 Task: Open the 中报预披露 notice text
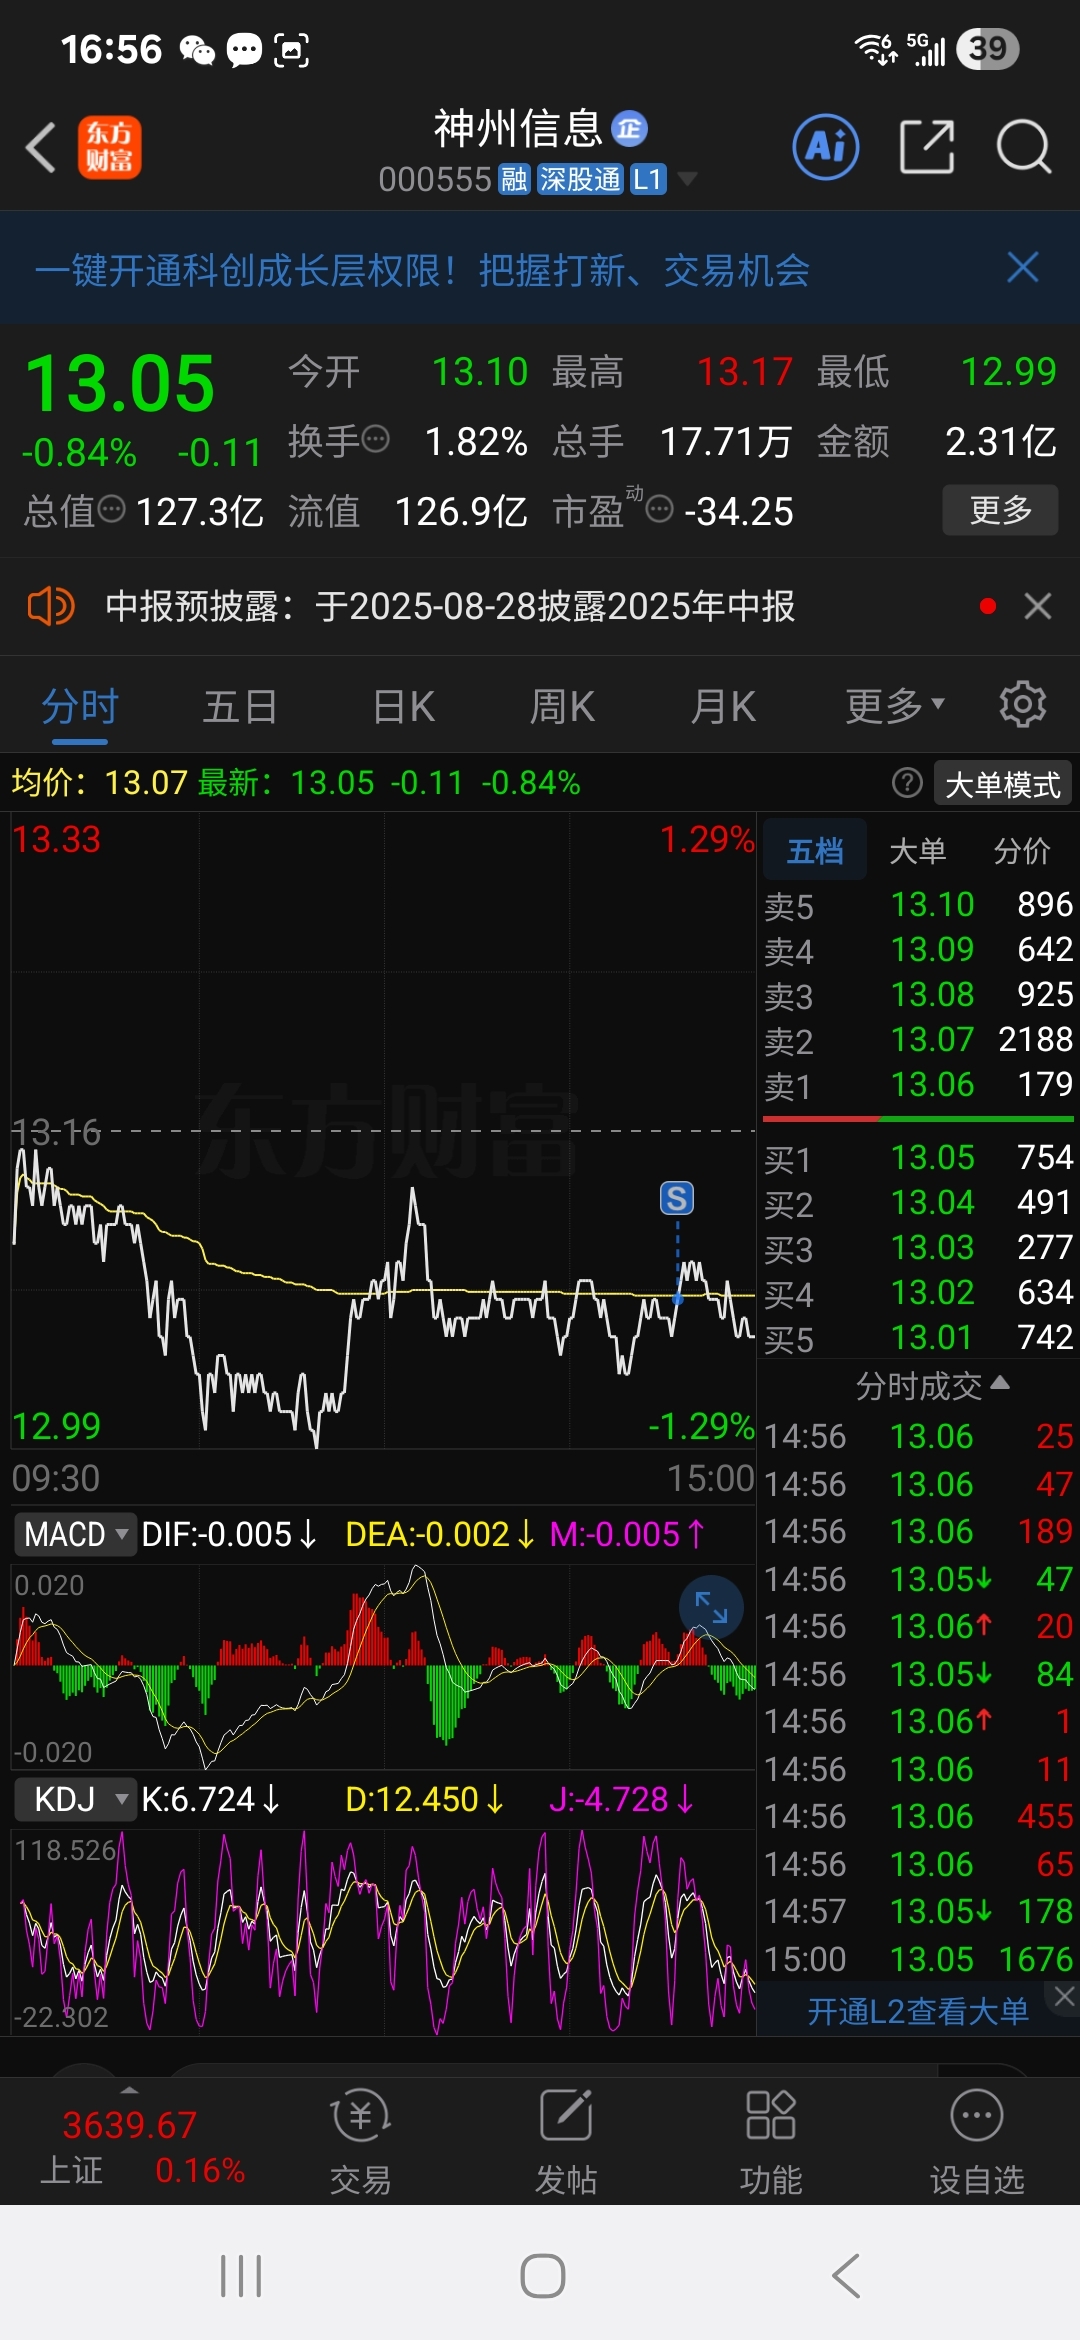450,606
